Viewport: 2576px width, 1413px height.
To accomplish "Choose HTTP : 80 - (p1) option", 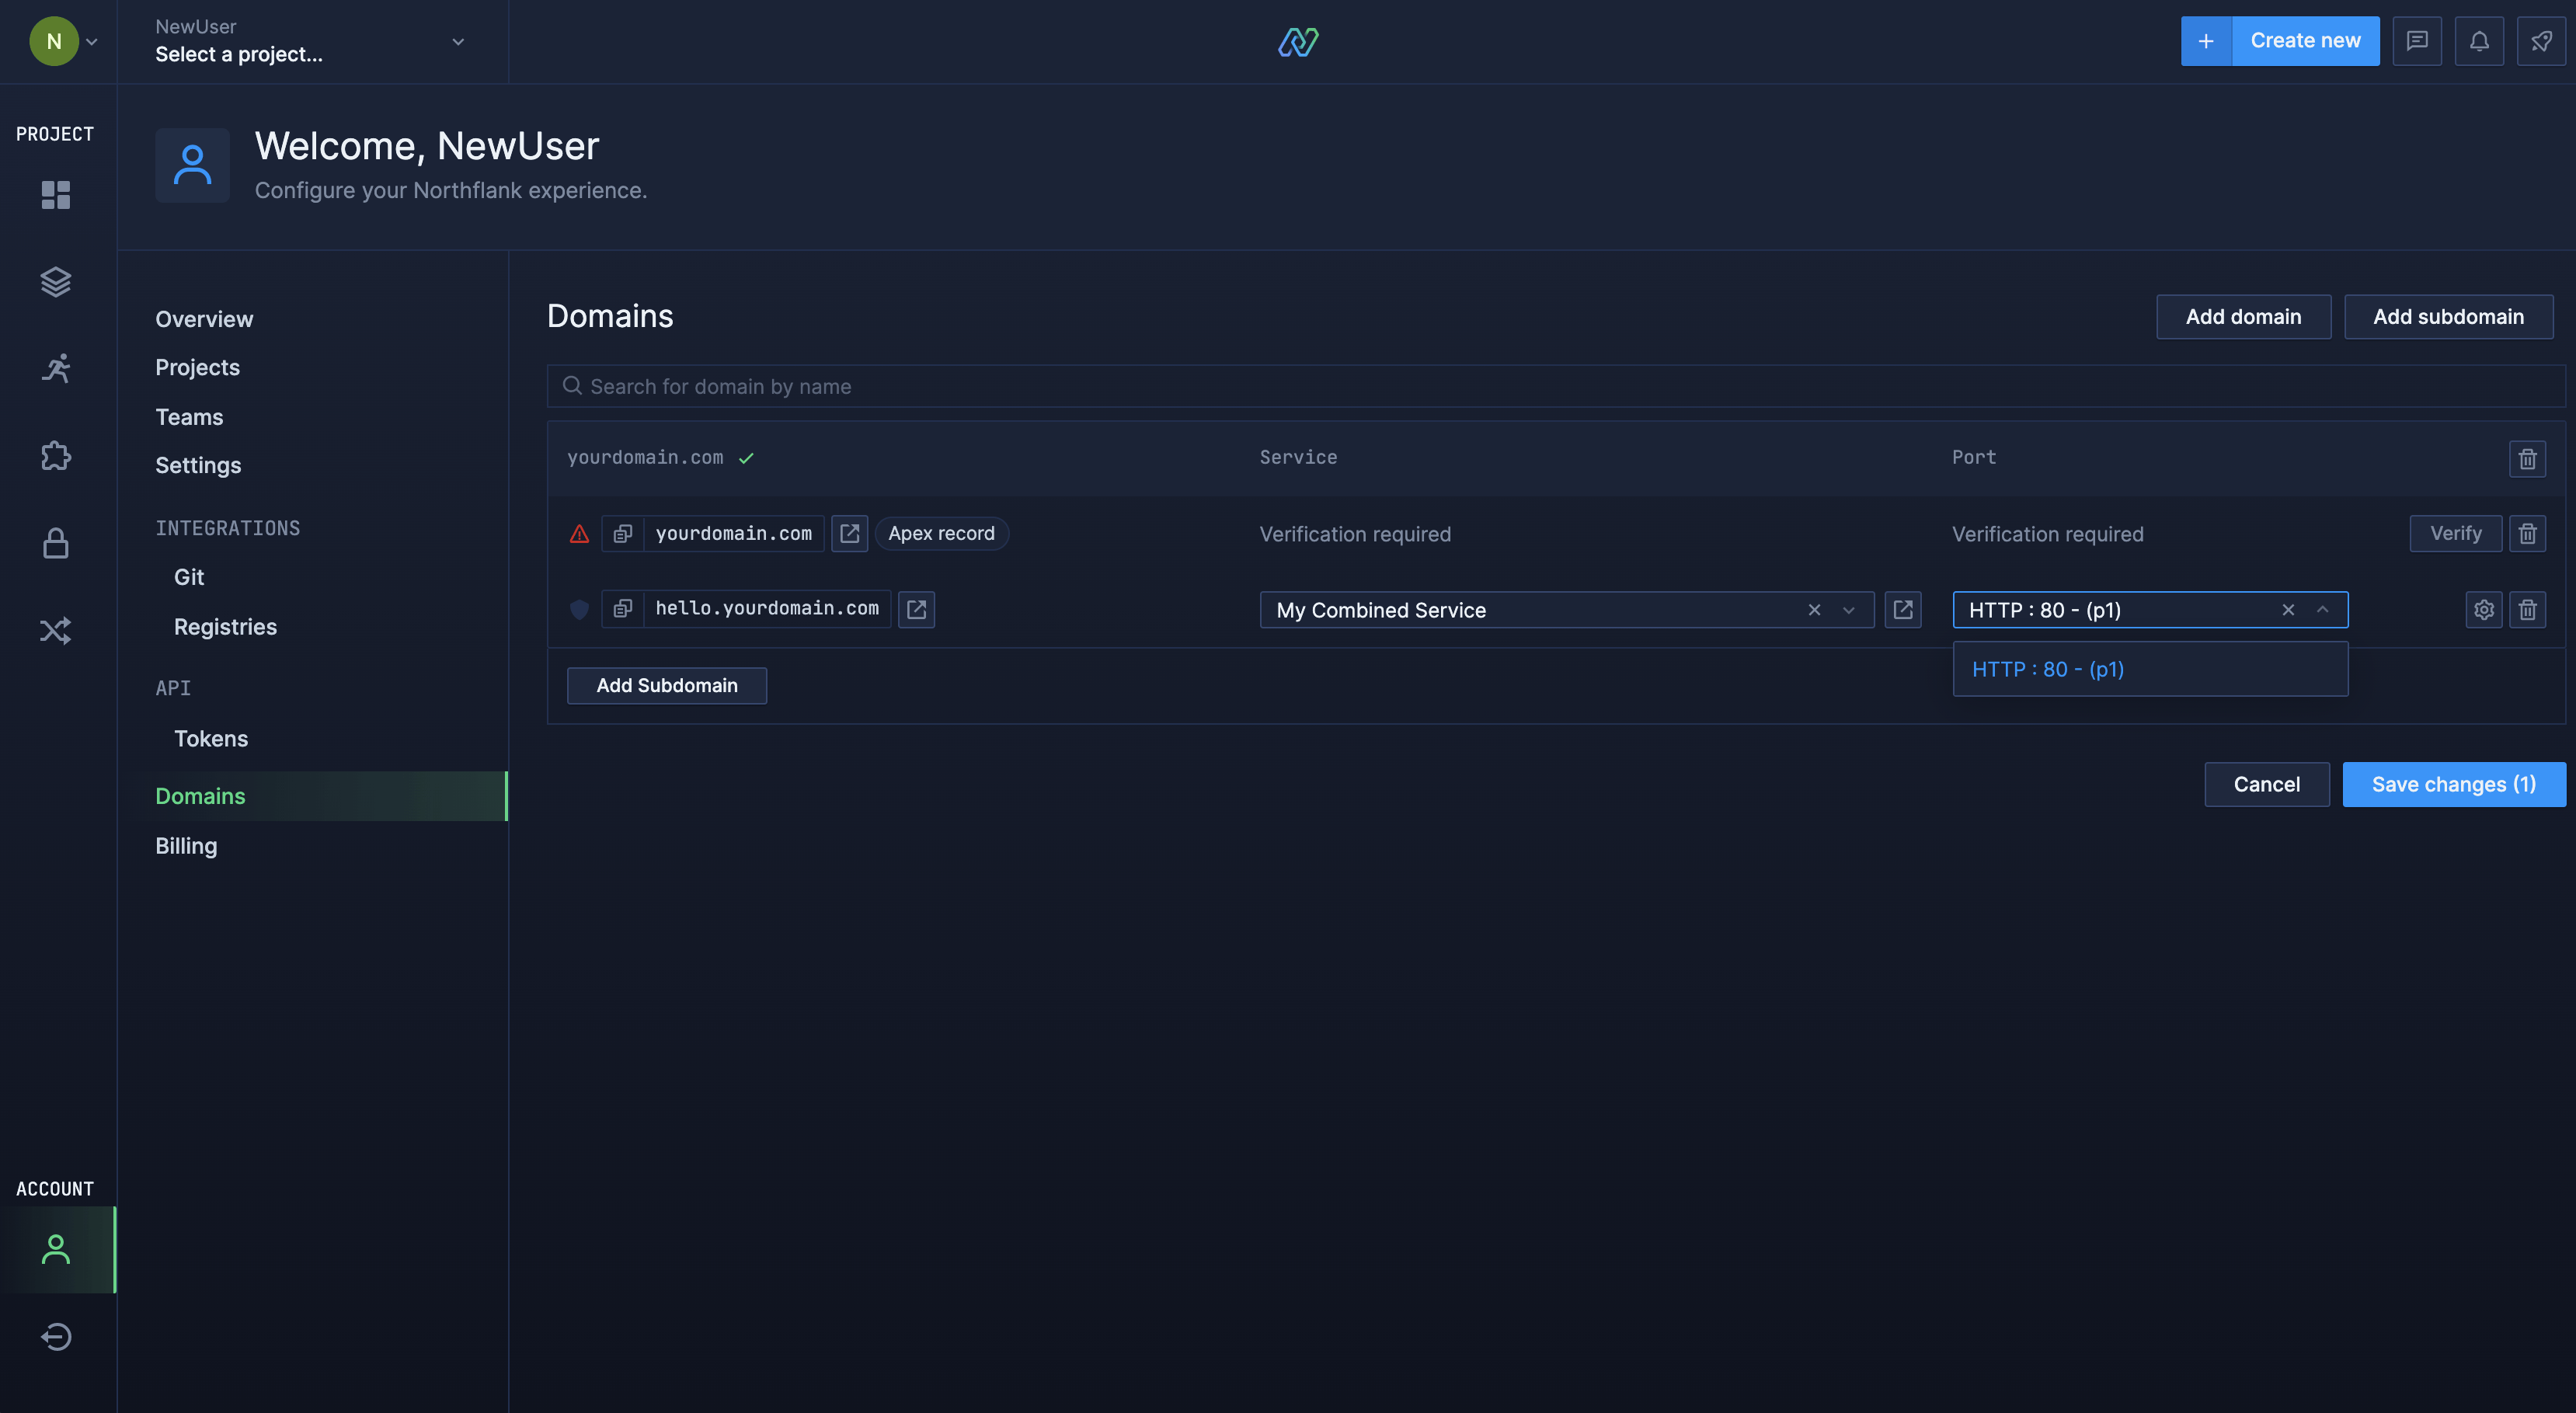I will point(2150,669).
